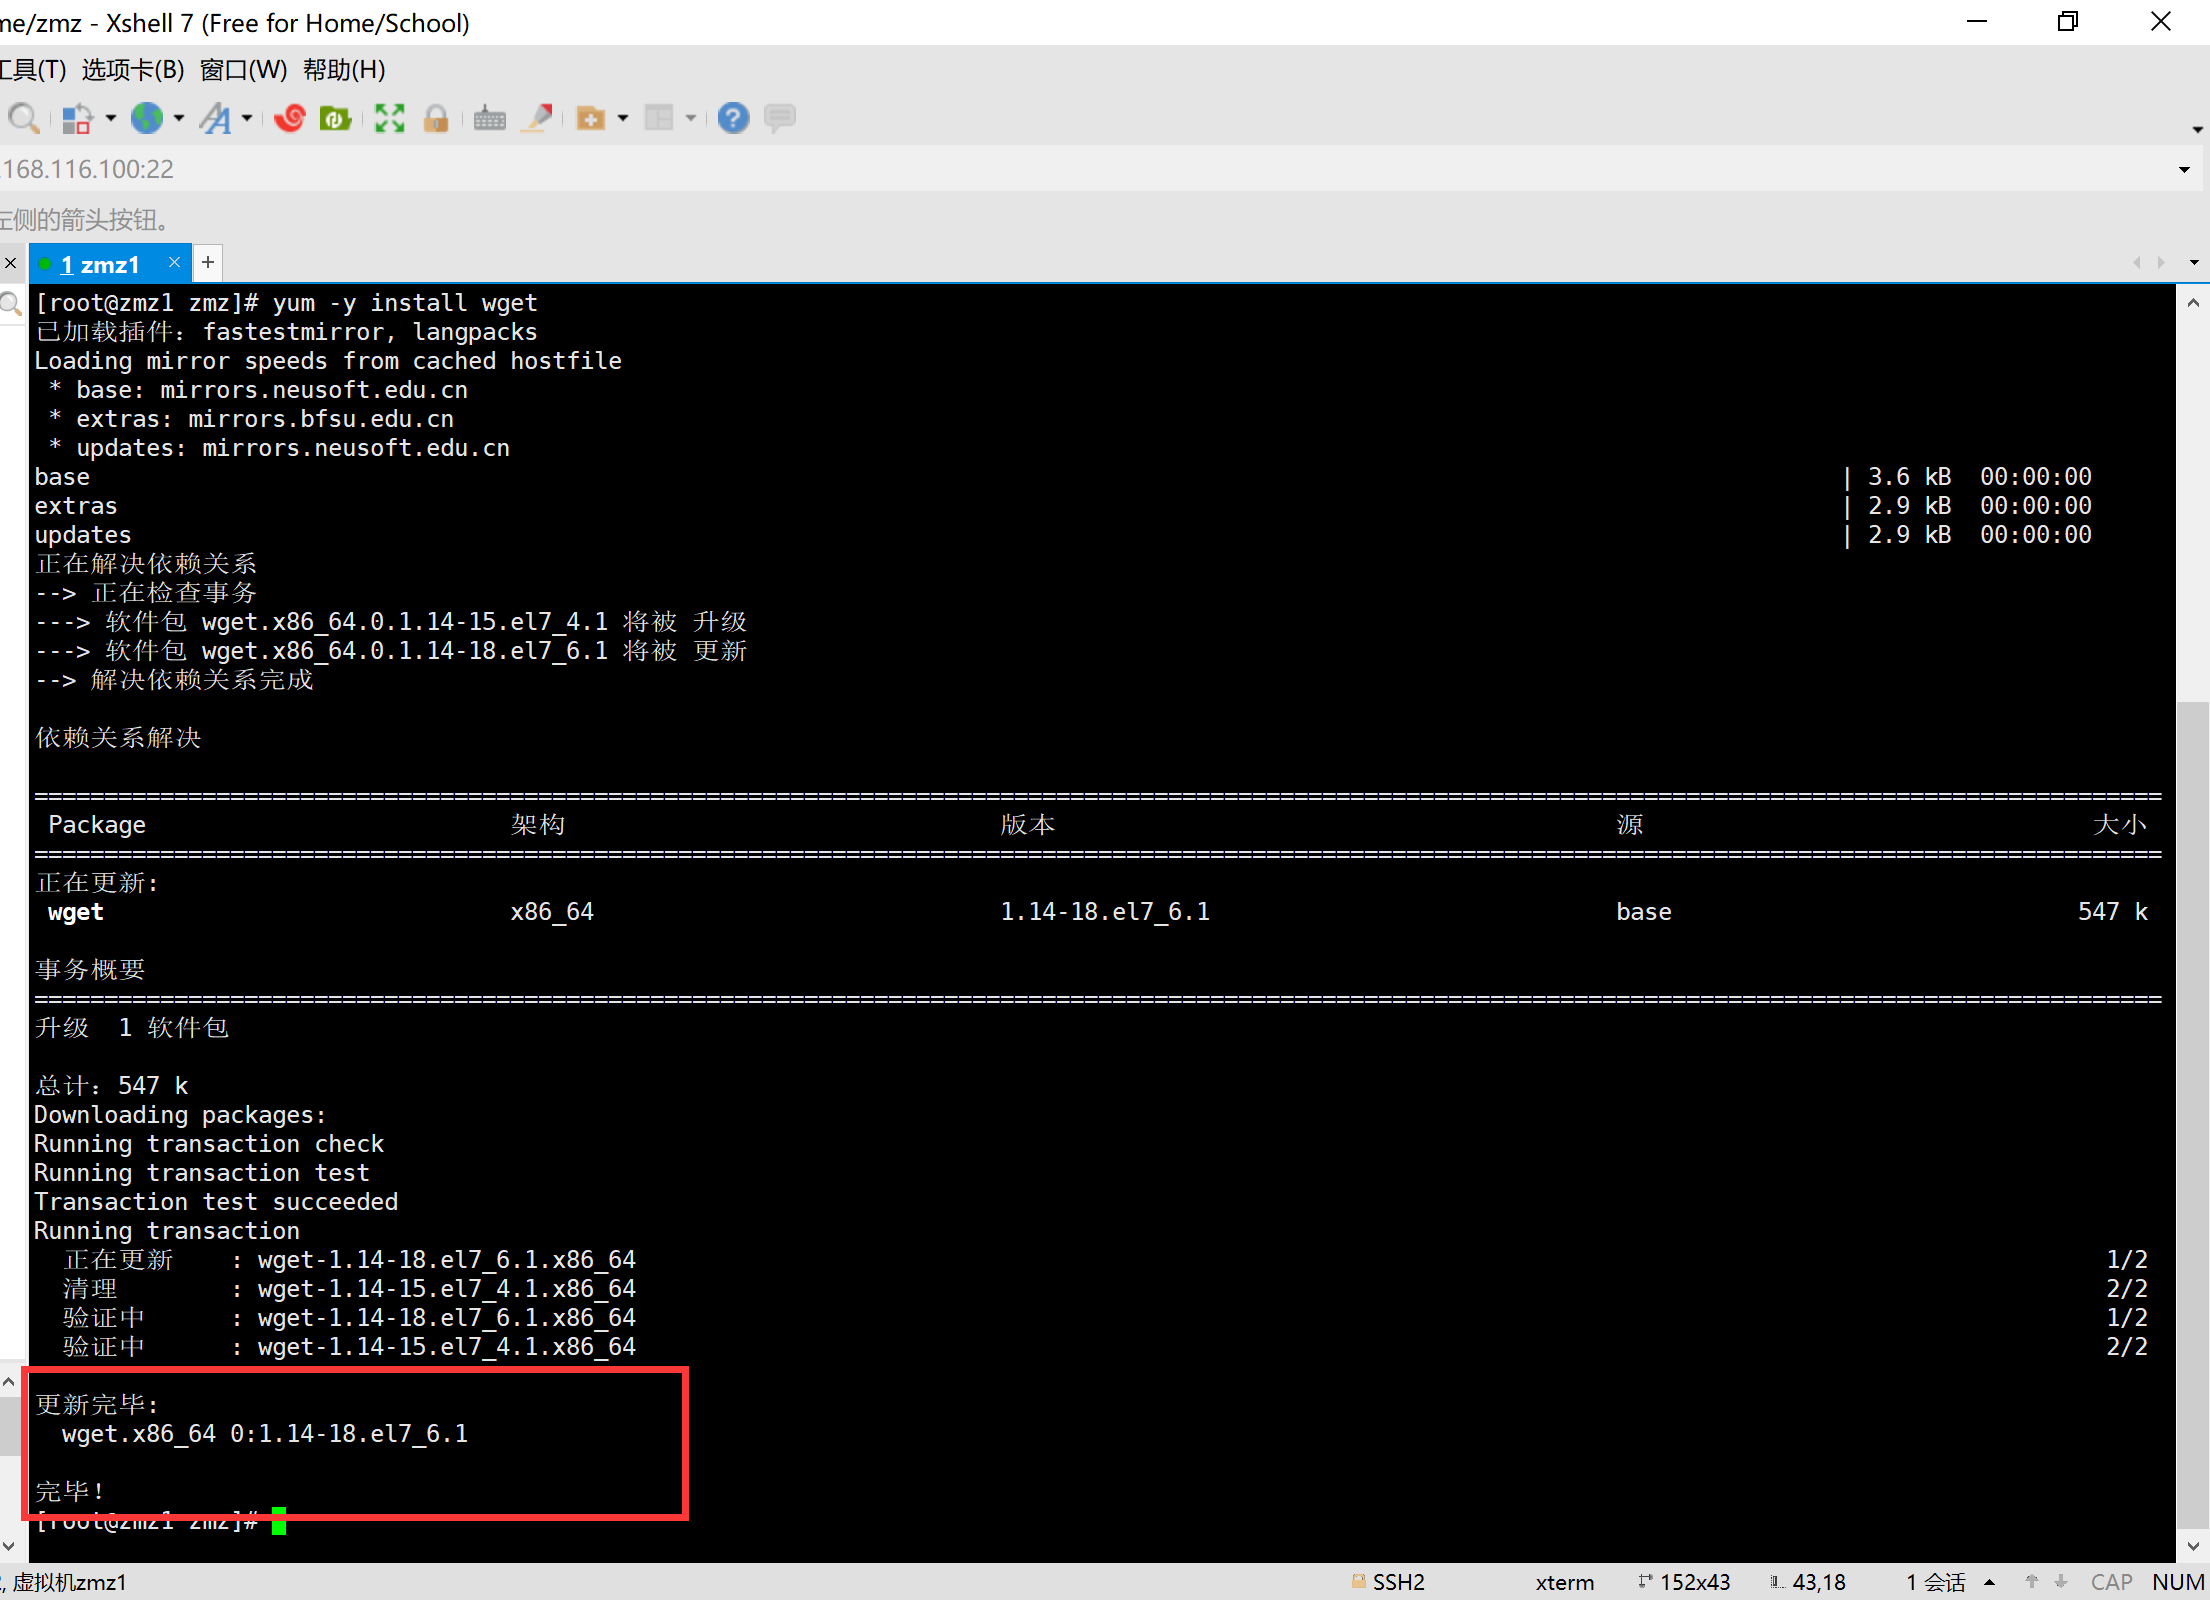This screenshot has width=2210, height=1600.
Task: Click the 43,18 cursor position indicator
Action: tap(1808, 1582)
